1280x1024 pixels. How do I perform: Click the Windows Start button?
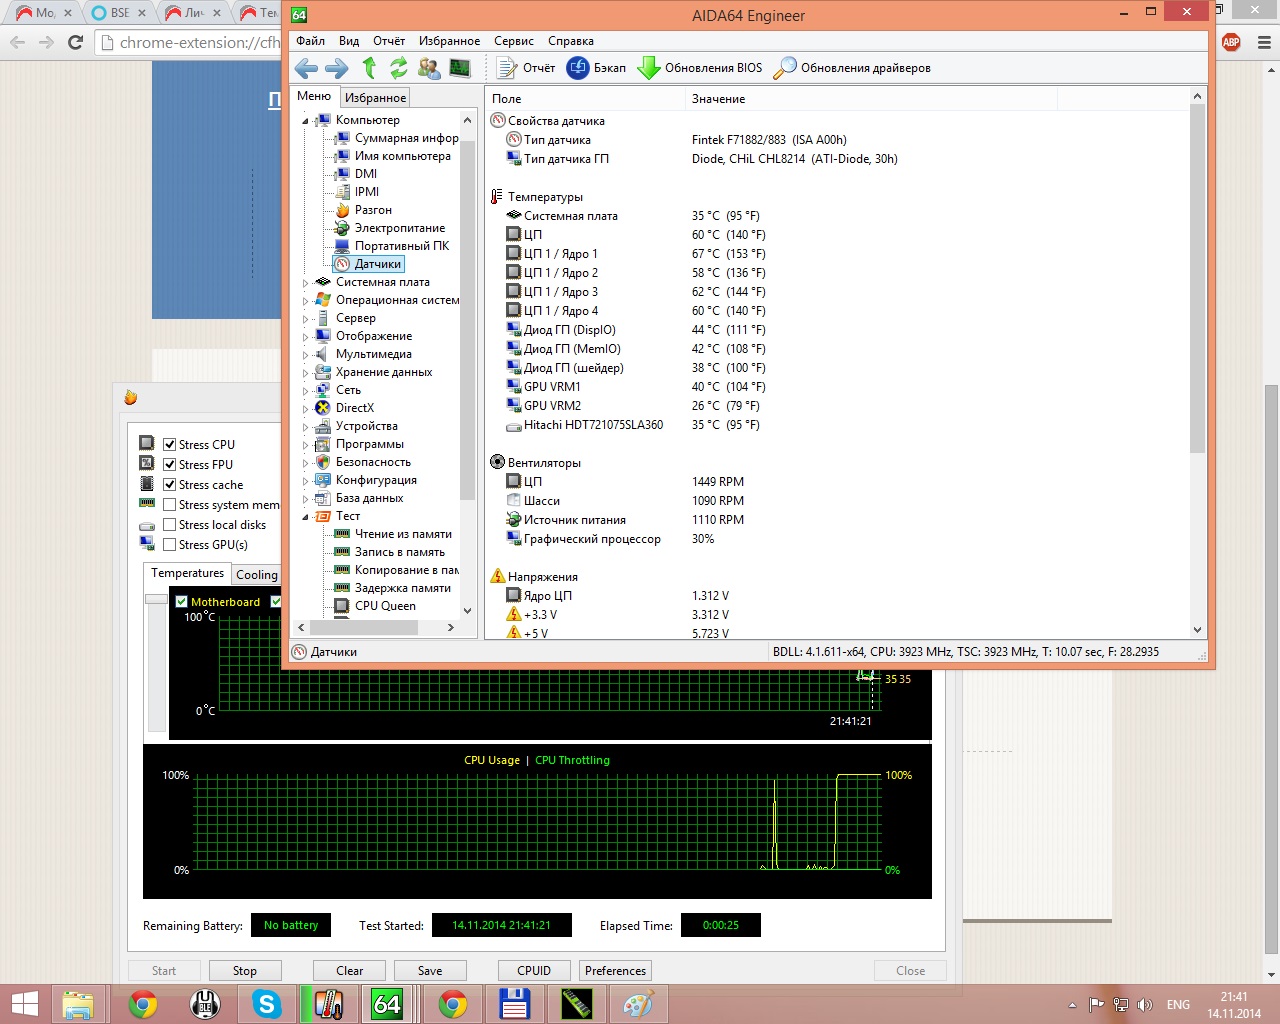point(24,1003)
